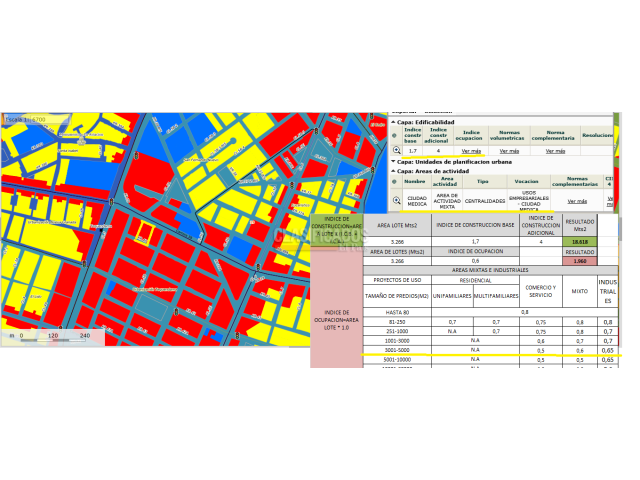Click the UNIFAMILIARES column header
Image resolution: width=640 pixels, height=480 pixels.
click(x=452, y=296)
